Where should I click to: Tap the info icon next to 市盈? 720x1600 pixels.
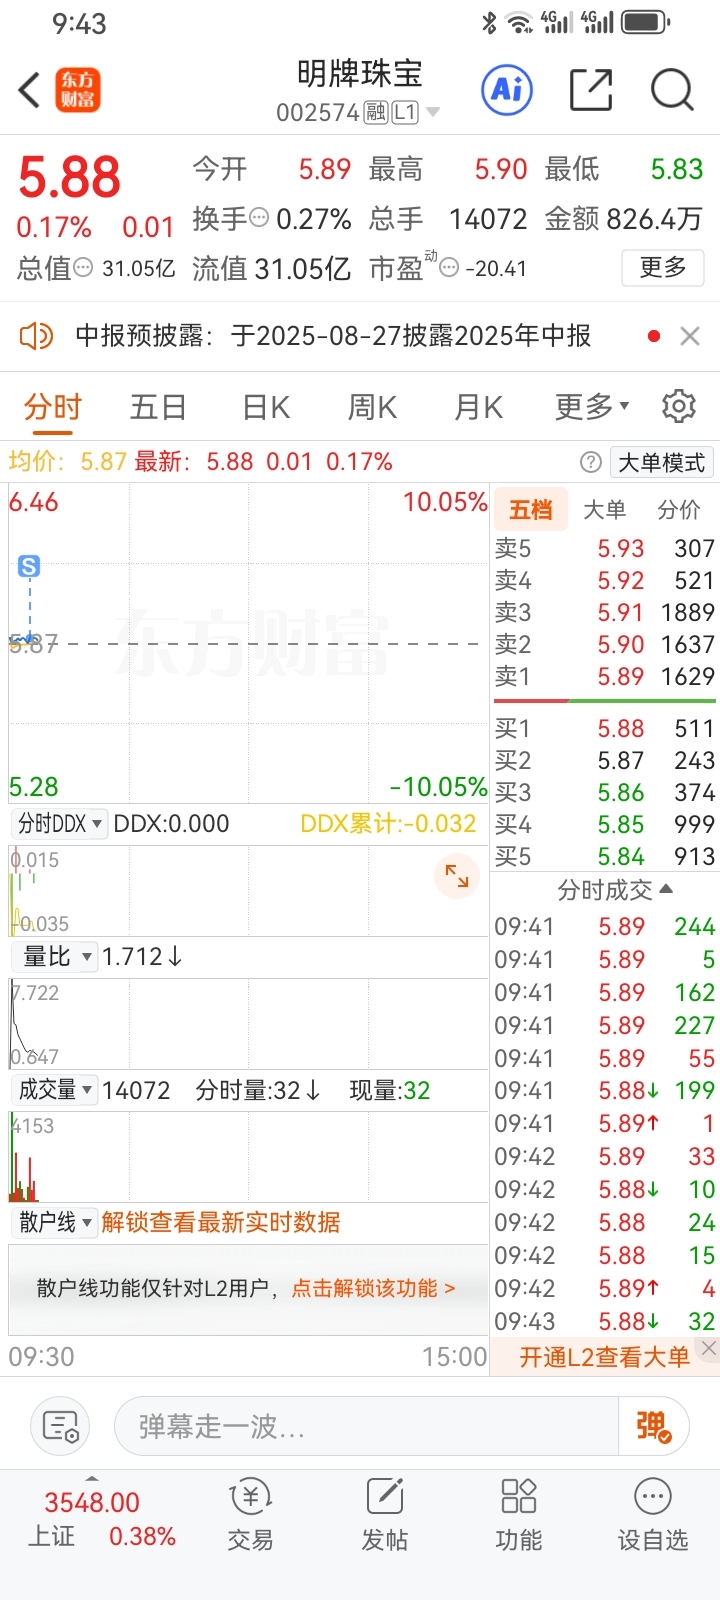click(x=449, y=267)
